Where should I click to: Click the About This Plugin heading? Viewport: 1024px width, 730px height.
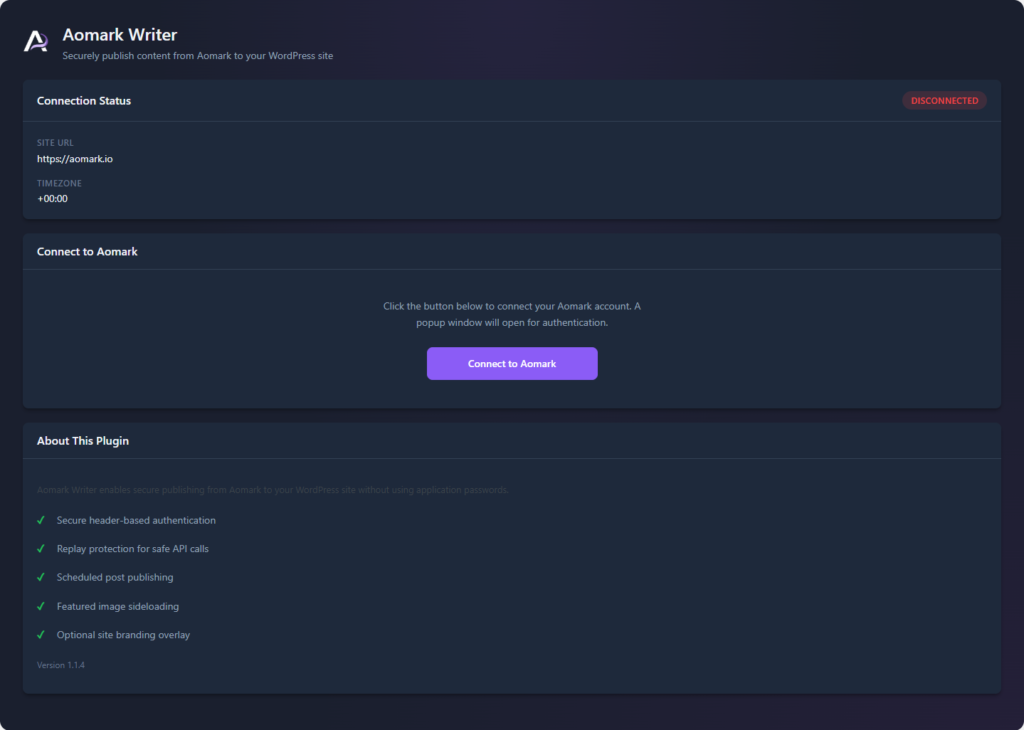83,441
